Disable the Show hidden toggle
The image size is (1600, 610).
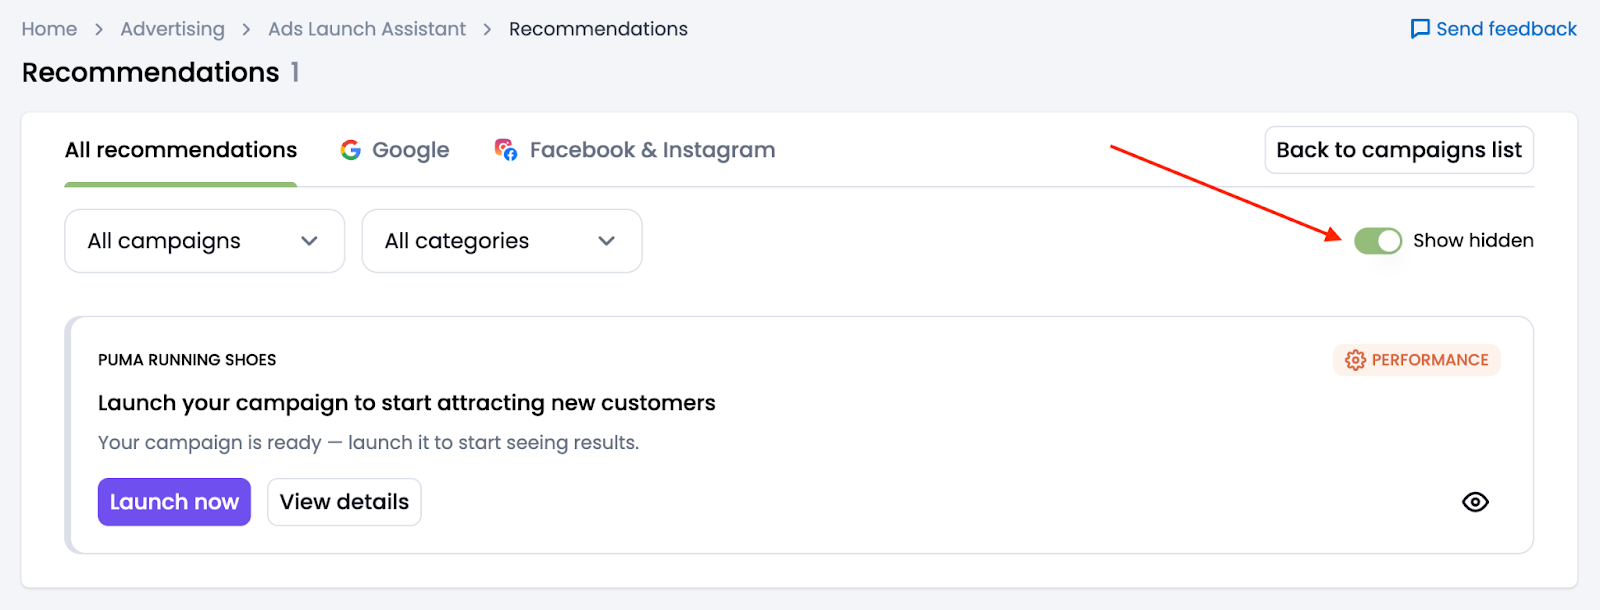tap(1378, 241)
